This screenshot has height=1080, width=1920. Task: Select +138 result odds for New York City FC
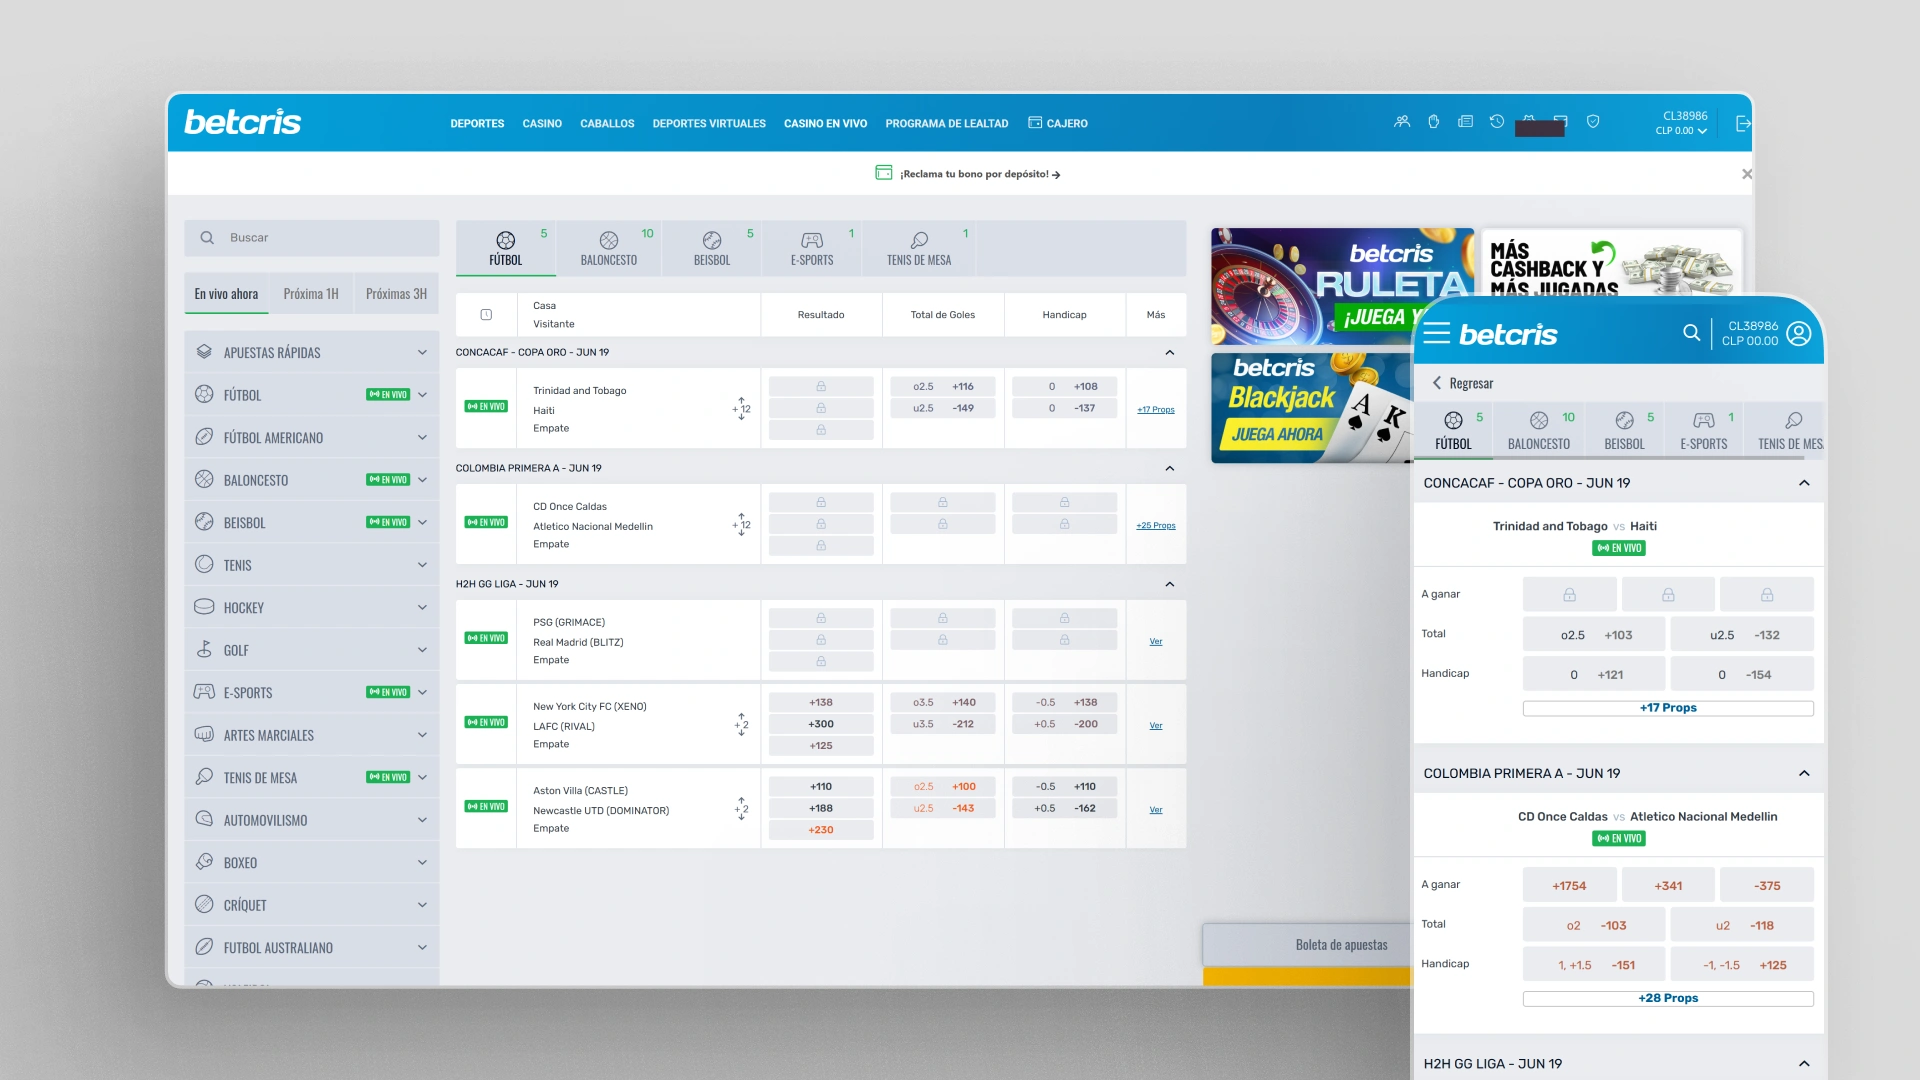point(821,702)
